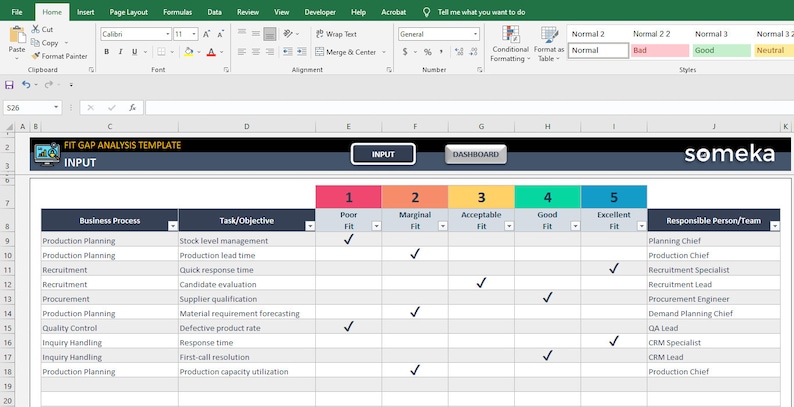The height and width of the screenshot is (407, 794).
Task: Decrease font size with smaller A
Action: (x=220, y=34)
